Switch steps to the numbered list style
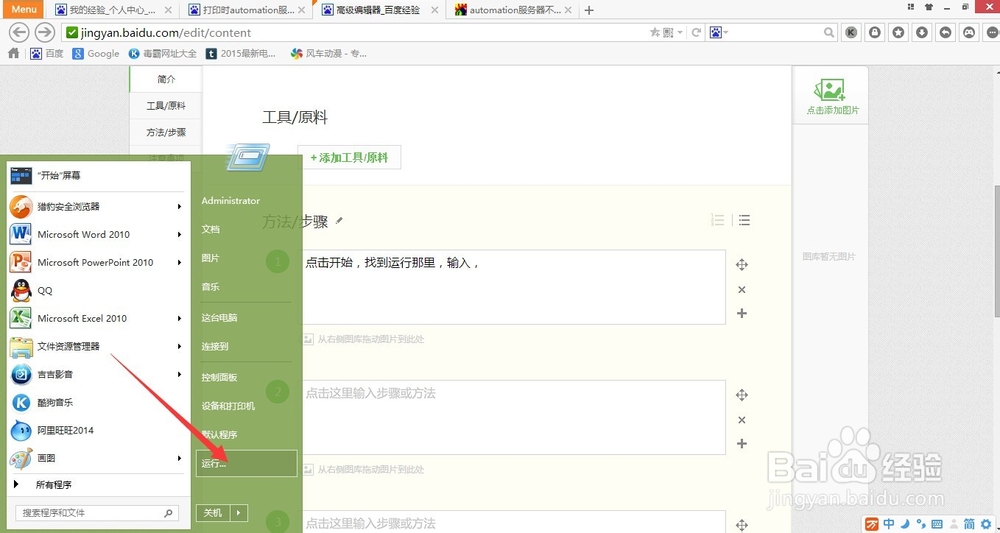This screenshot has height=533, width=1000. (717, 221)
